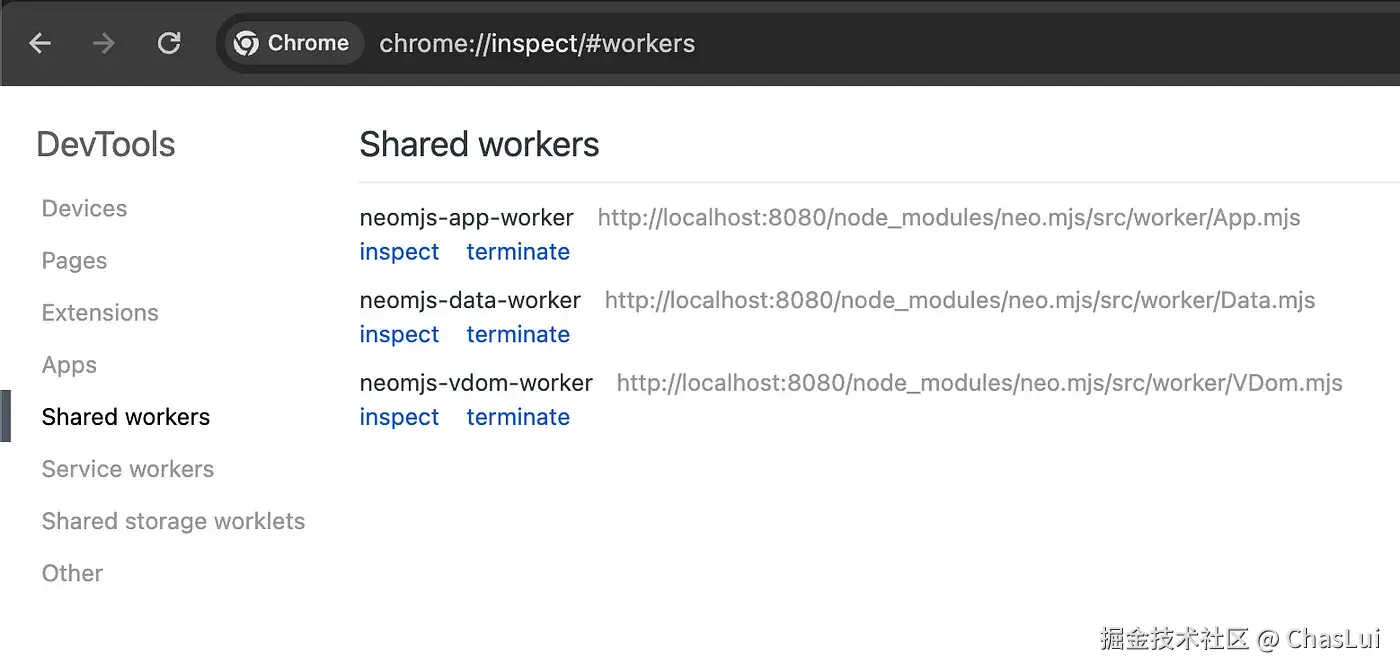Select Shared workers in the sidebar
This screenshot has height=672, width=1400.
(126, 417)
